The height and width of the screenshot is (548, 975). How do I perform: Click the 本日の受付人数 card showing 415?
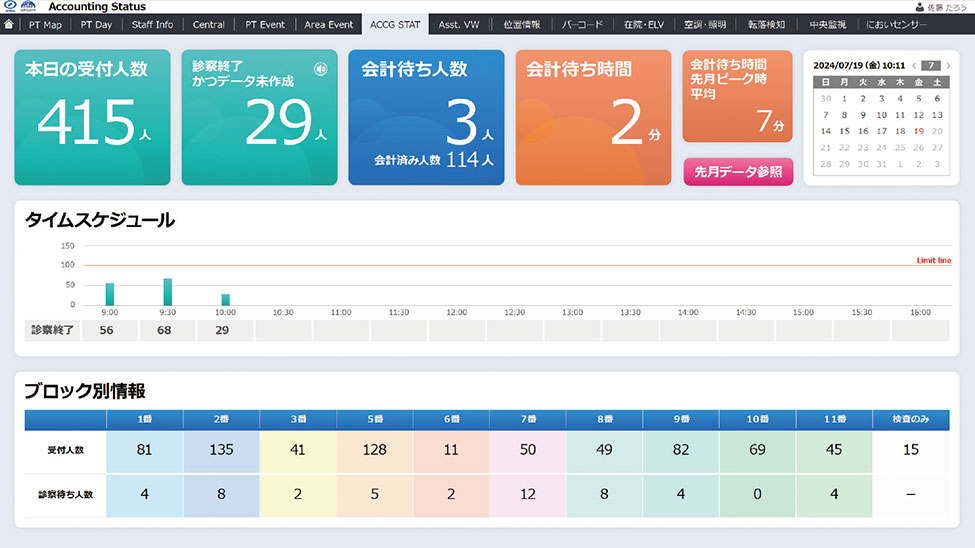92,118
